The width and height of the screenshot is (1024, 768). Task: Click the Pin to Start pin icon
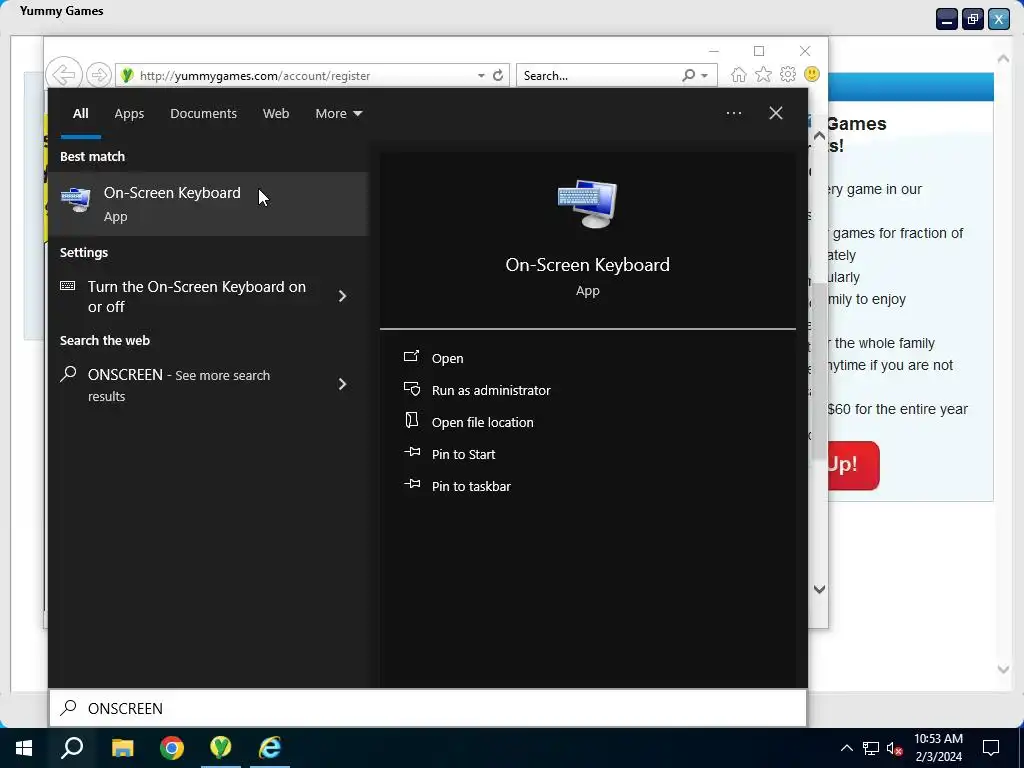click(412, 453)
